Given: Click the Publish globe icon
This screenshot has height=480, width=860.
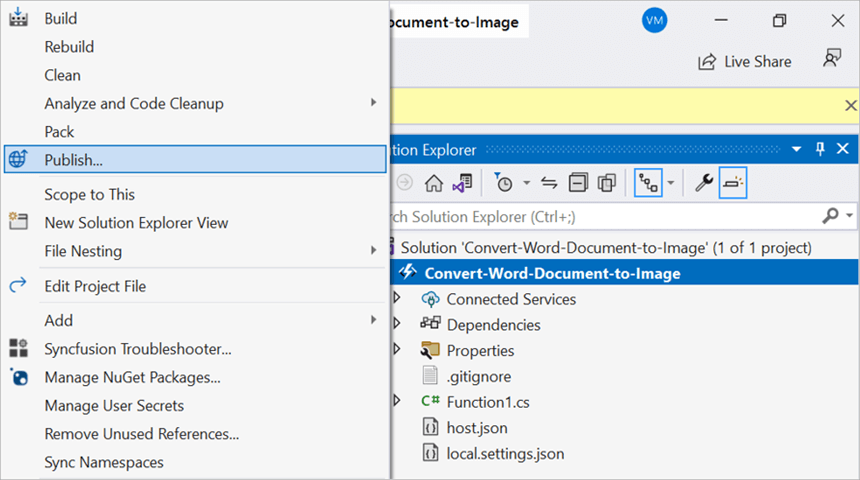Looking at the screenshot, I should click(18, 159).
